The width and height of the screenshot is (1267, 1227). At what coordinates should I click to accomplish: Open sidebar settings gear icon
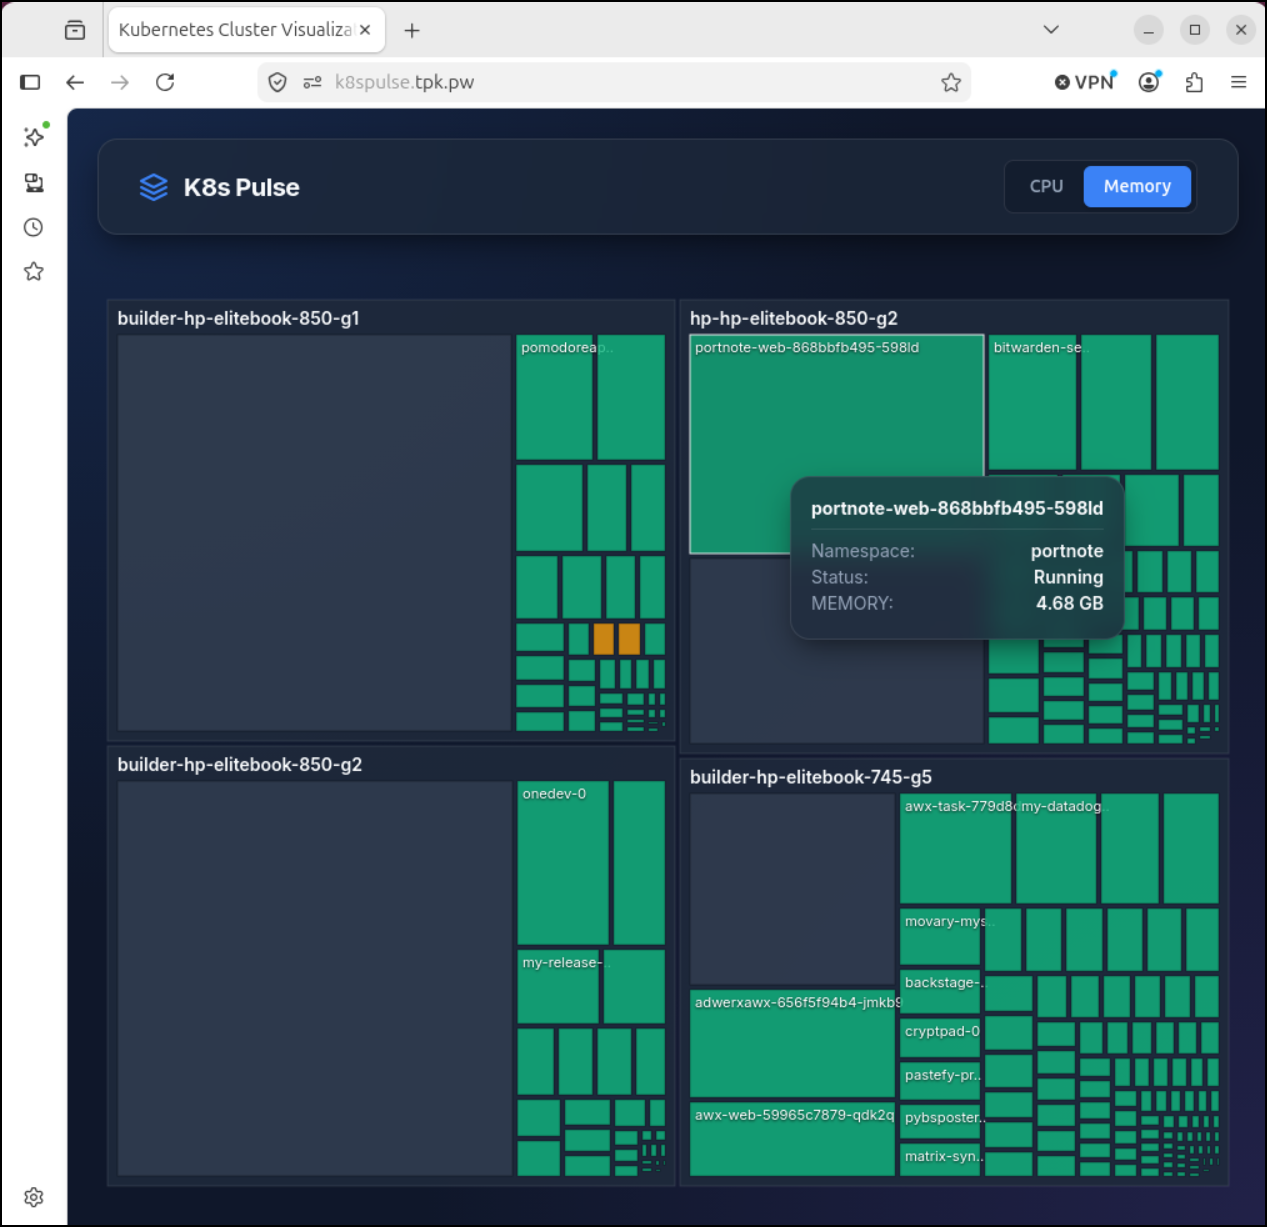click(34, 1197)
